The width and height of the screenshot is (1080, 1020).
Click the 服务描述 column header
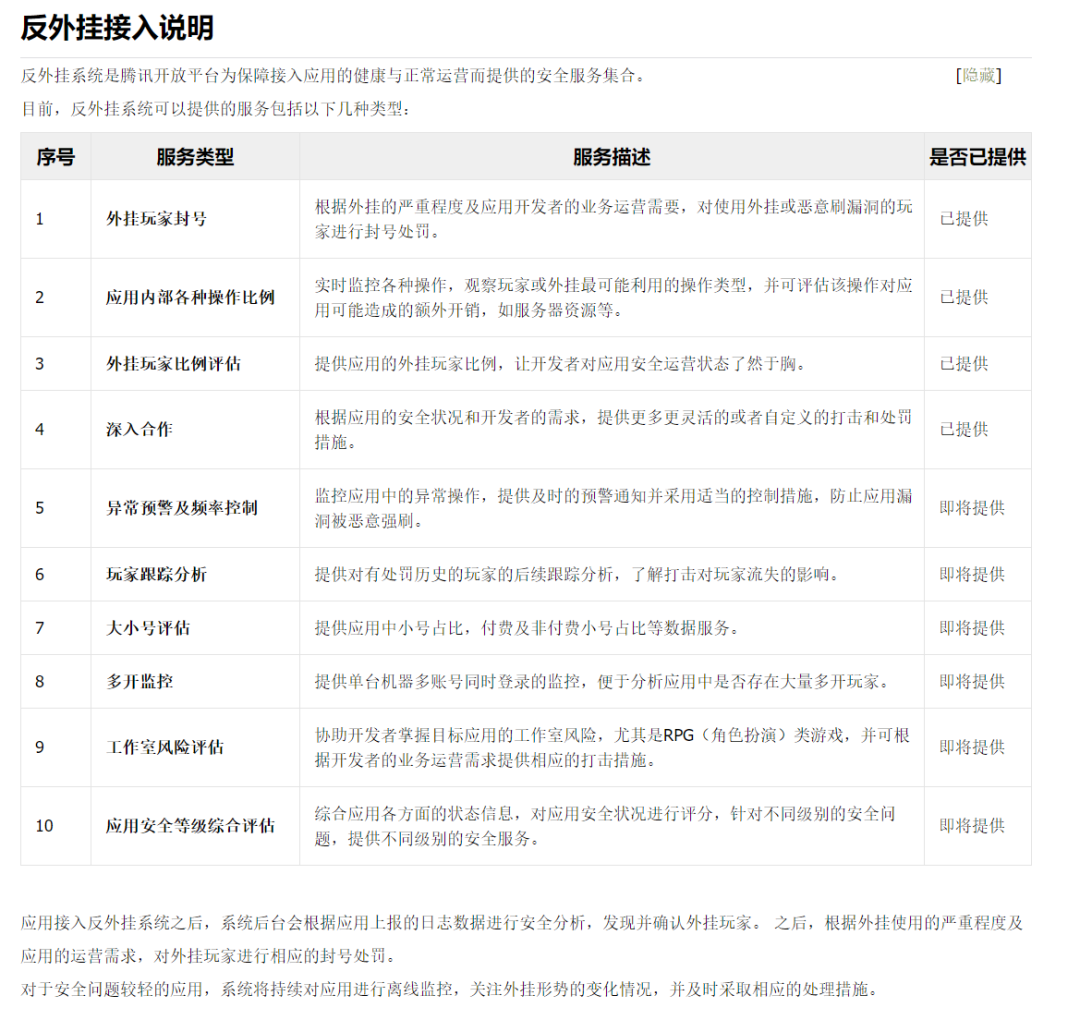(612, 156)
